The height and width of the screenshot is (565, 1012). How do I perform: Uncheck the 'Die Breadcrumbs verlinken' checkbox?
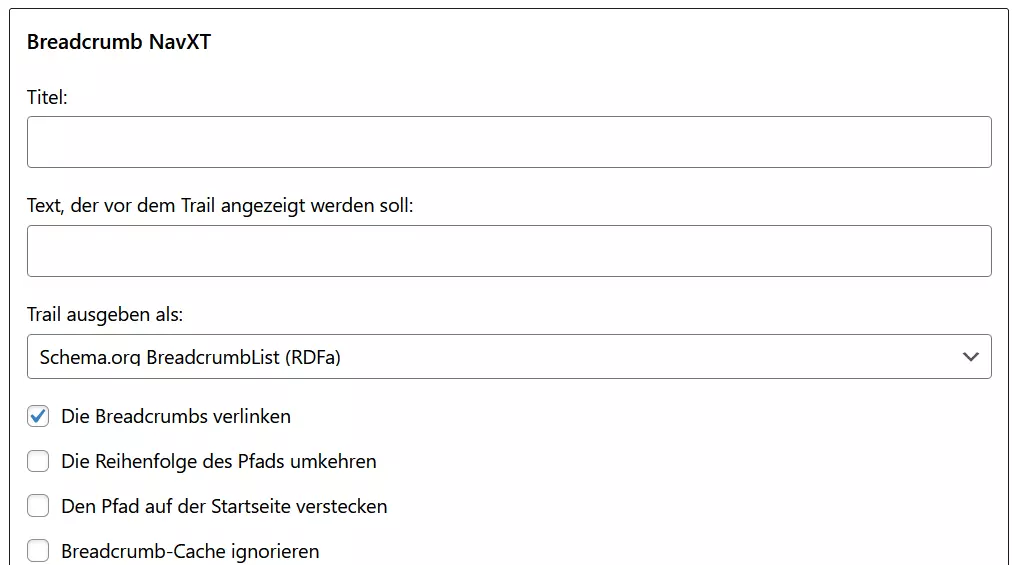pyautogui.click(x=38, y=416)
